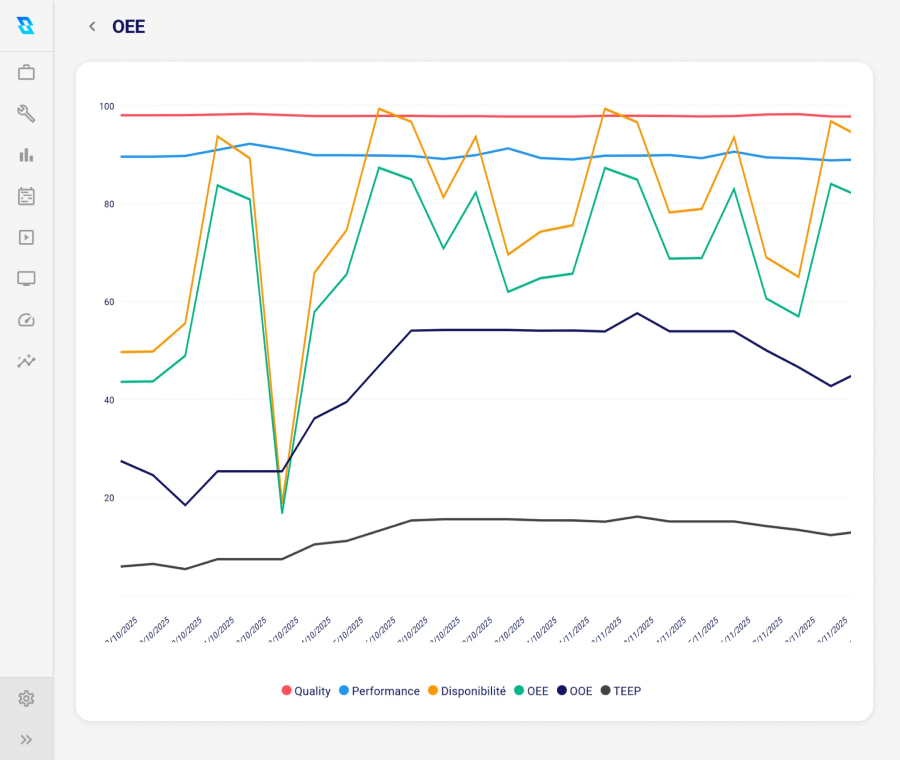Click the gray TEEP line on chart
The image size is (900, 760).
tap(500, 519)
